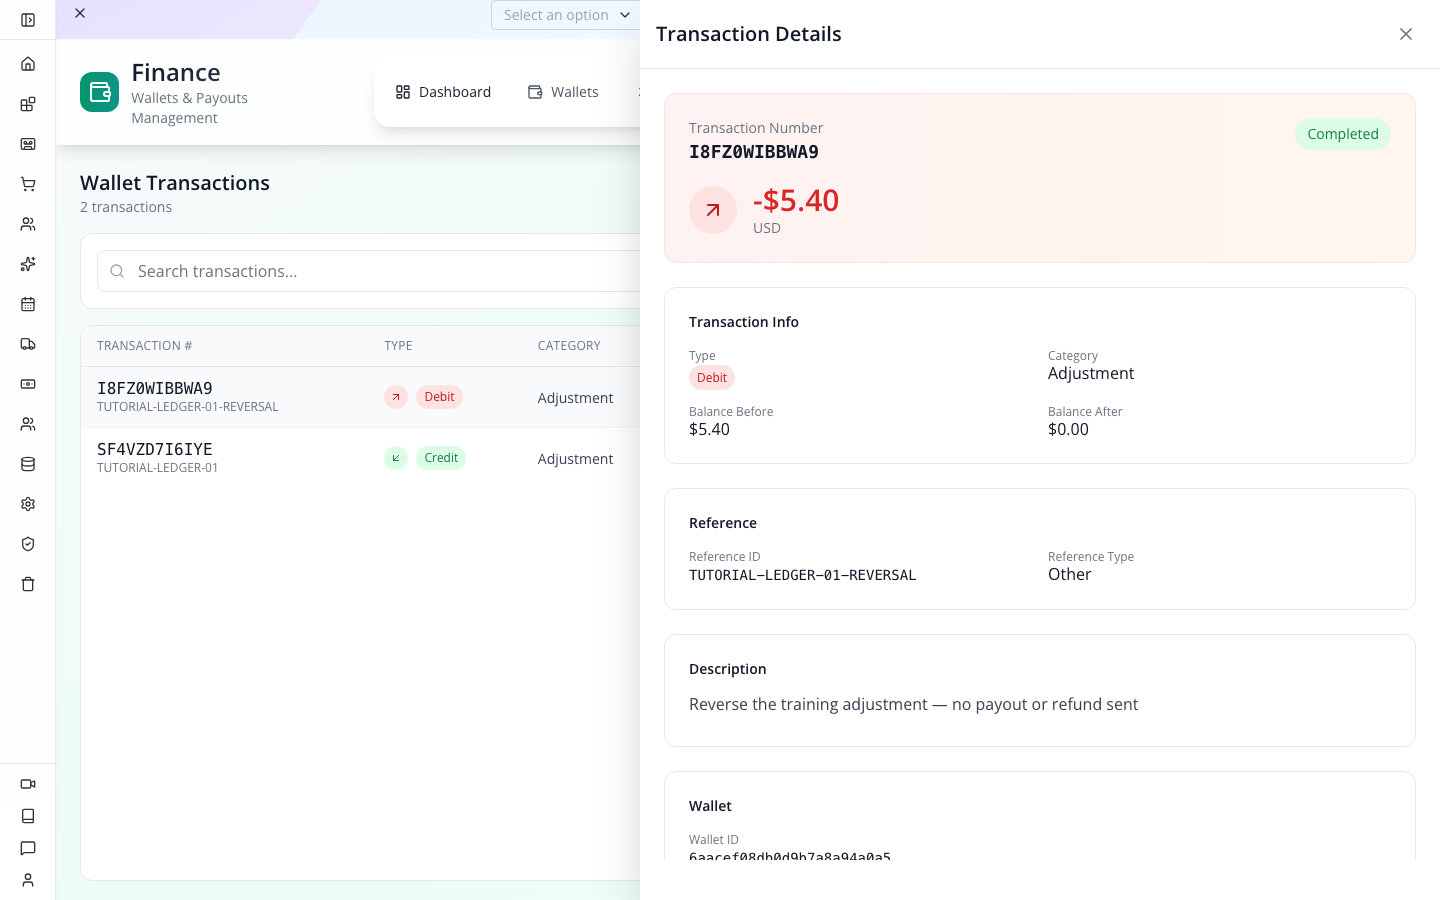Image resolution: width=1440 pixels, height=900 pixels.
Task: Click the Credit badge in the table
Action: click(x=441, y=458)
